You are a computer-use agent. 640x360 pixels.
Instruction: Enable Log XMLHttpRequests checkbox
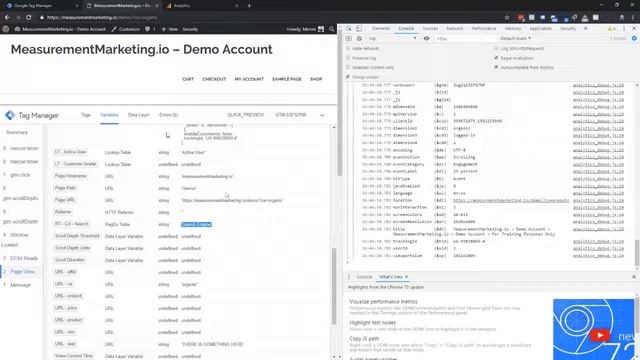pyautogui.click(x=496, y=48)
